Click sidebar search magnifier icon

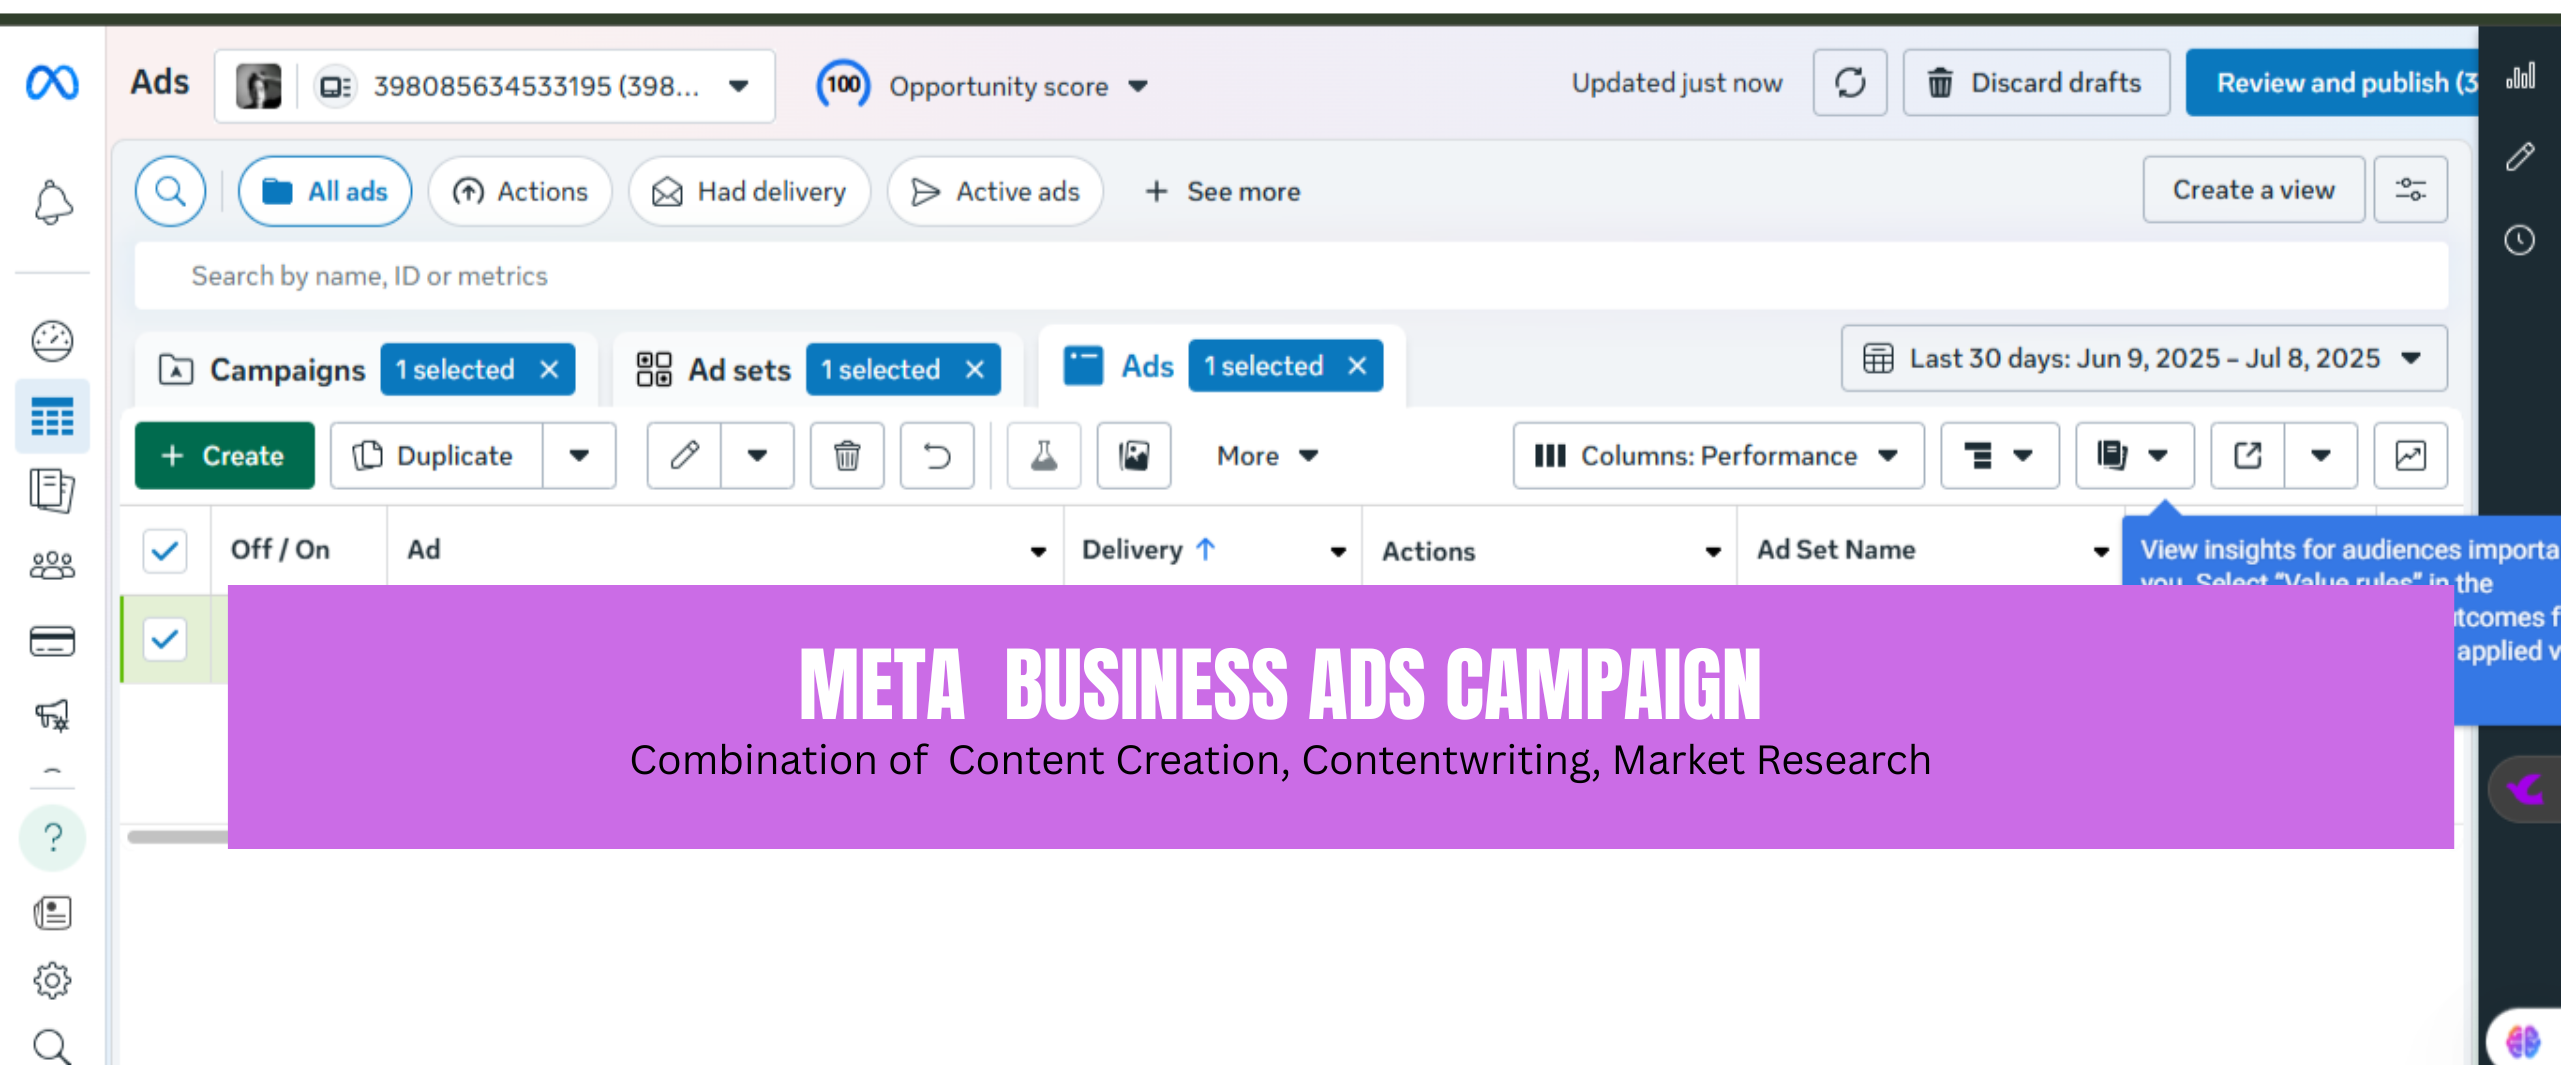pyautogui.click(x=52, y=1046)
